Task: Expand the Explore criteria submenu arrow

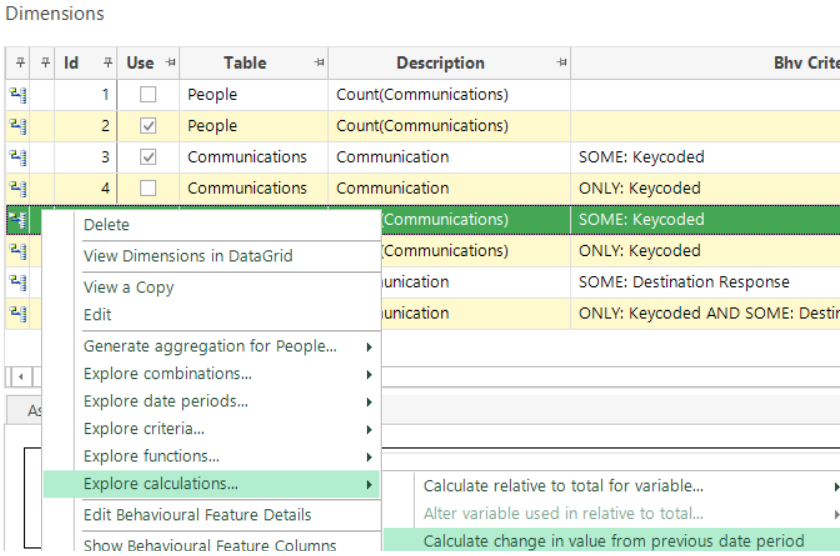Action: pos(369,430)
